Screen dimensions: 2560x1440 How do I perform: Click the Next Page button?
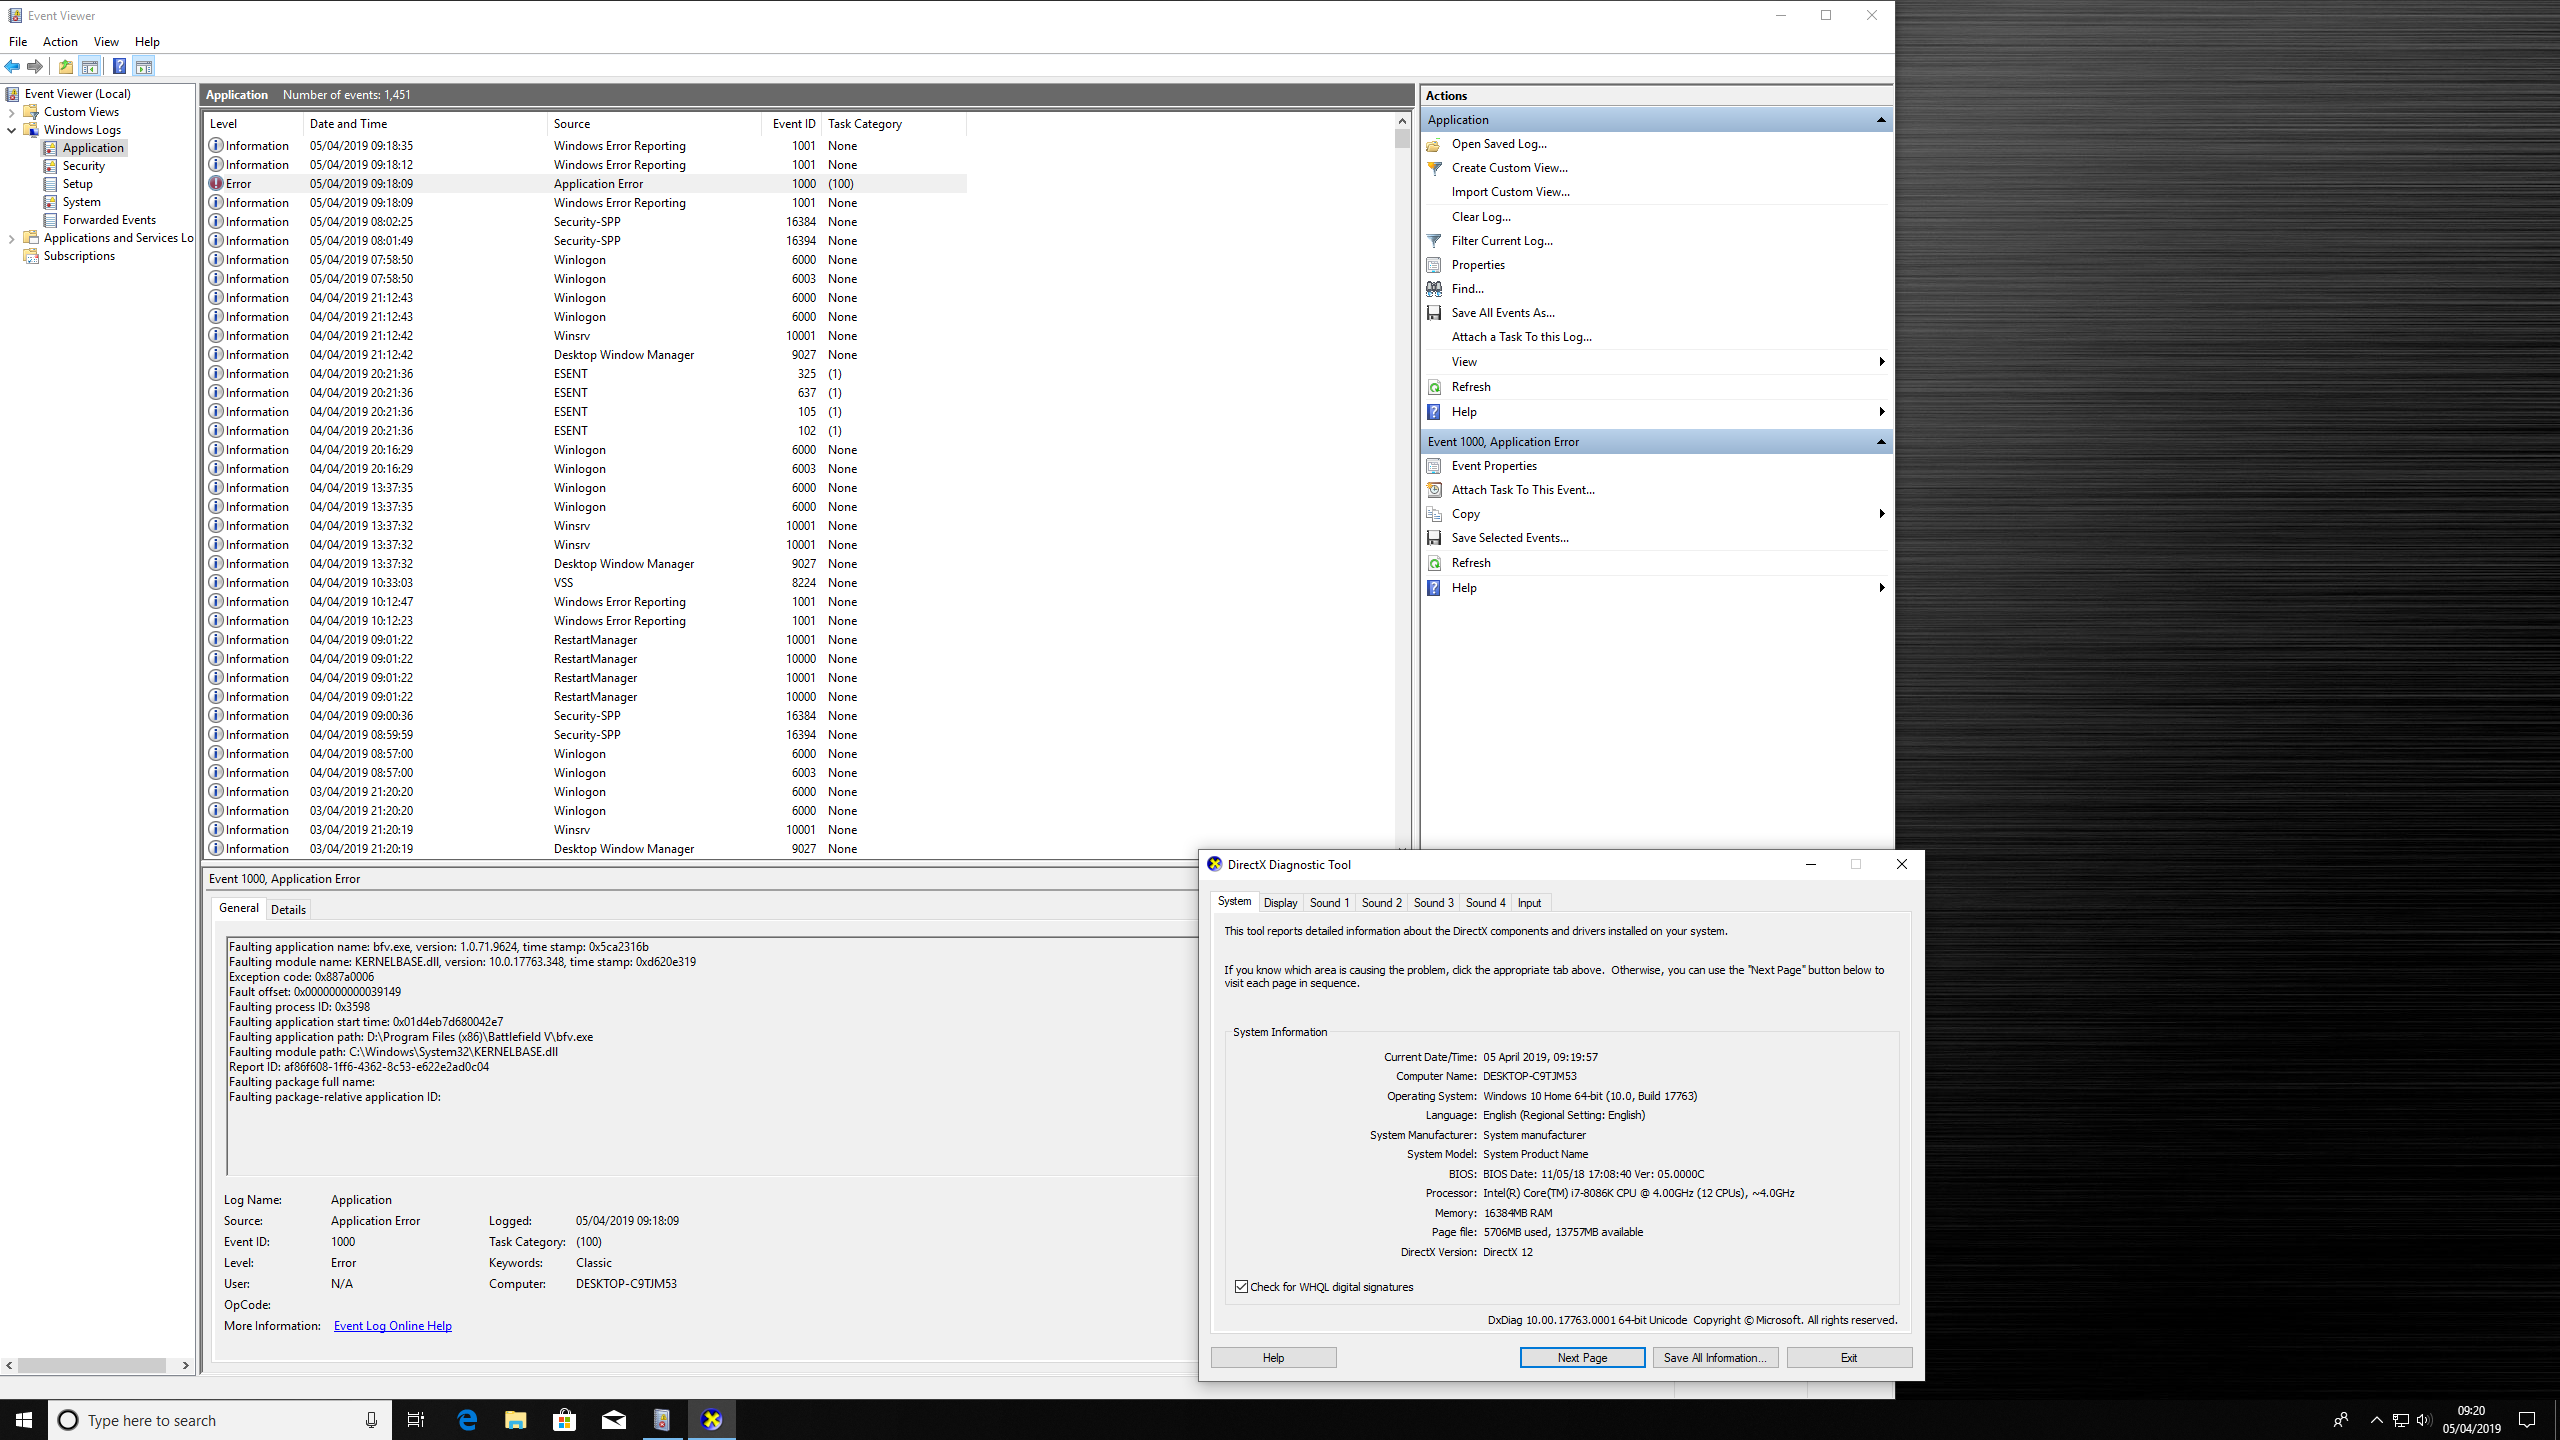1582,1357
